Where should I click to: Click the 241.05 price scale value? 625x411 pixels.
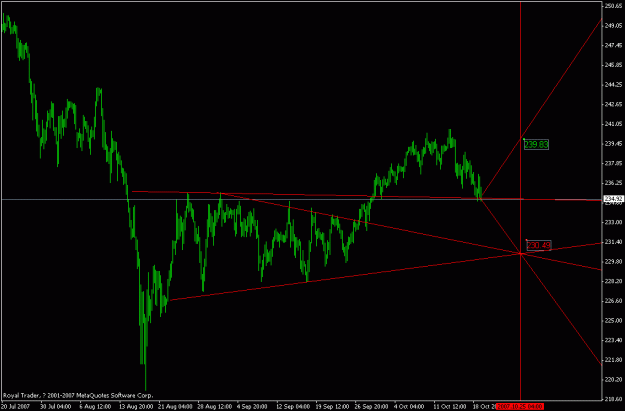[x=614, y=124]
